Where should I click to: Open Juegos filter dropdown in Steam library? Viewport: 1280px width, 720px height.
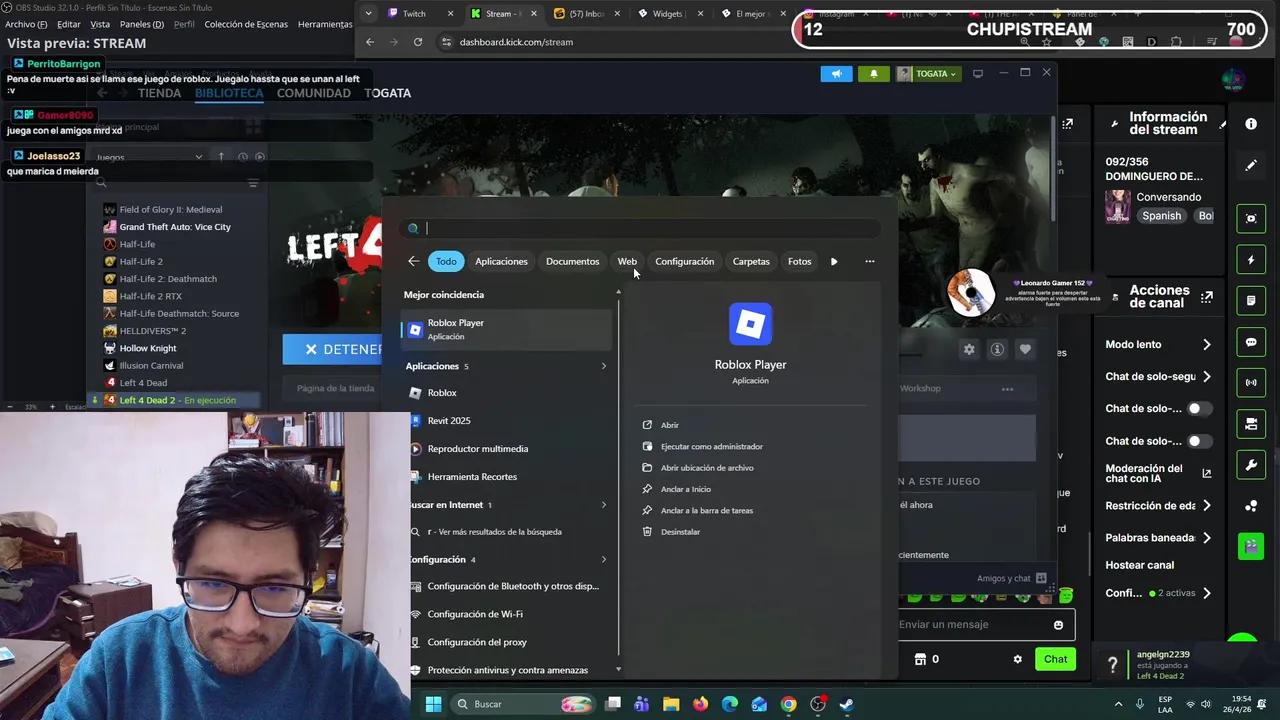click(149, 157)
